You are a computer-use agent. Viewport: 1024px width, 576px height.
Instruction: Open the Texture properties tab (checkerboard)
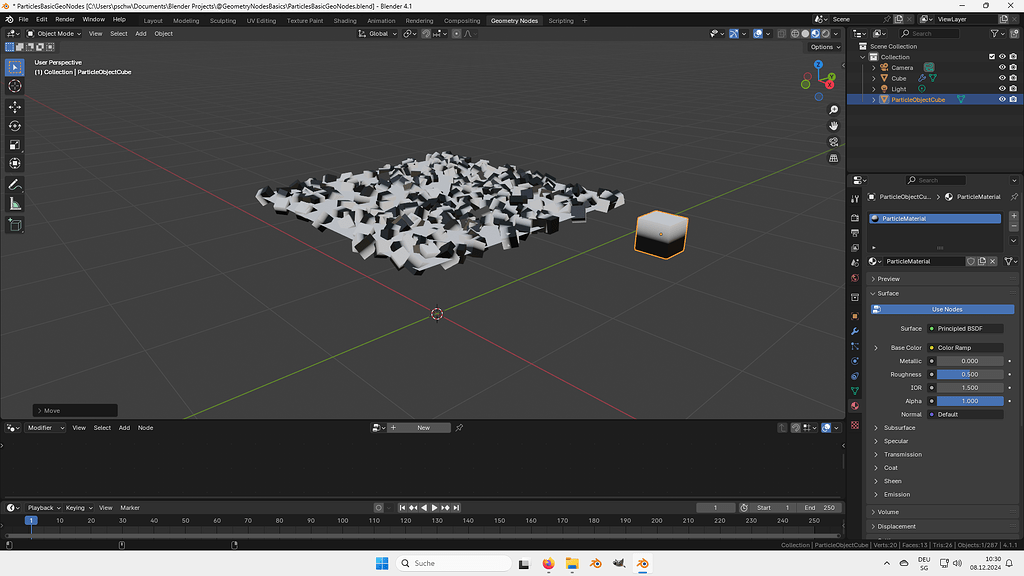point(855,425)
